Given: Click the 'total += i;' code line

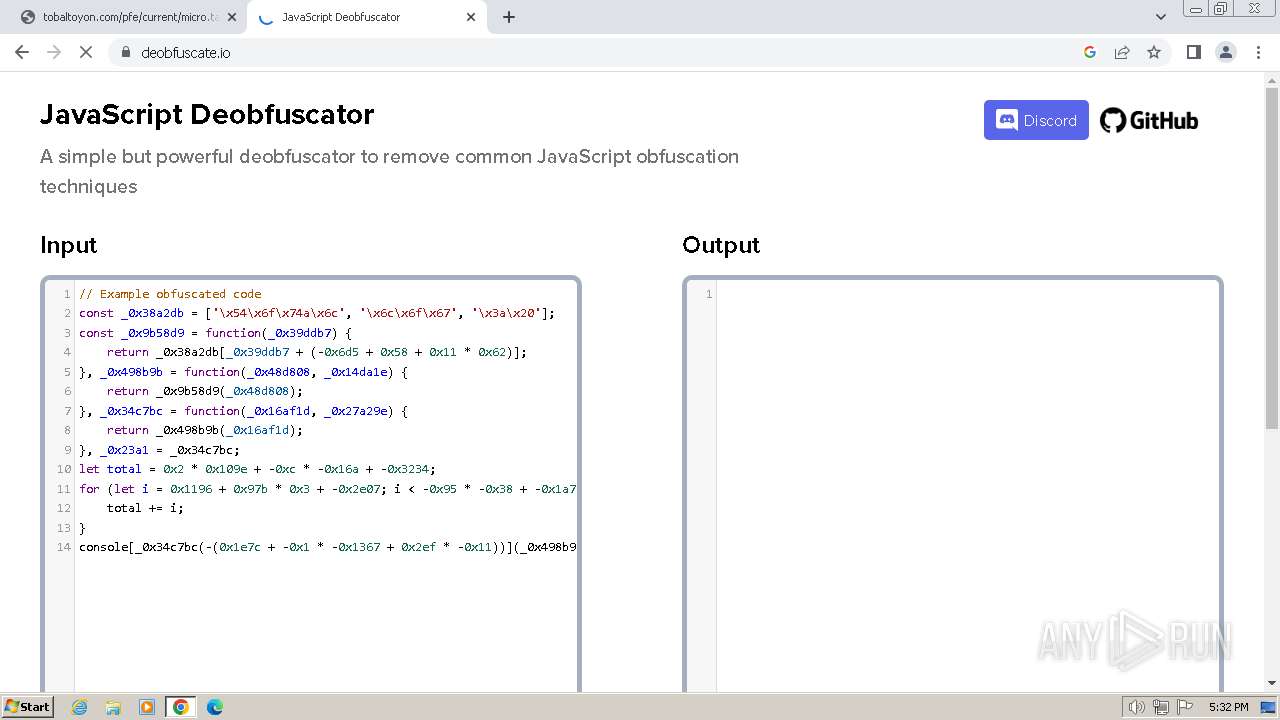Looking at the screenshot, I should [145, 508].
